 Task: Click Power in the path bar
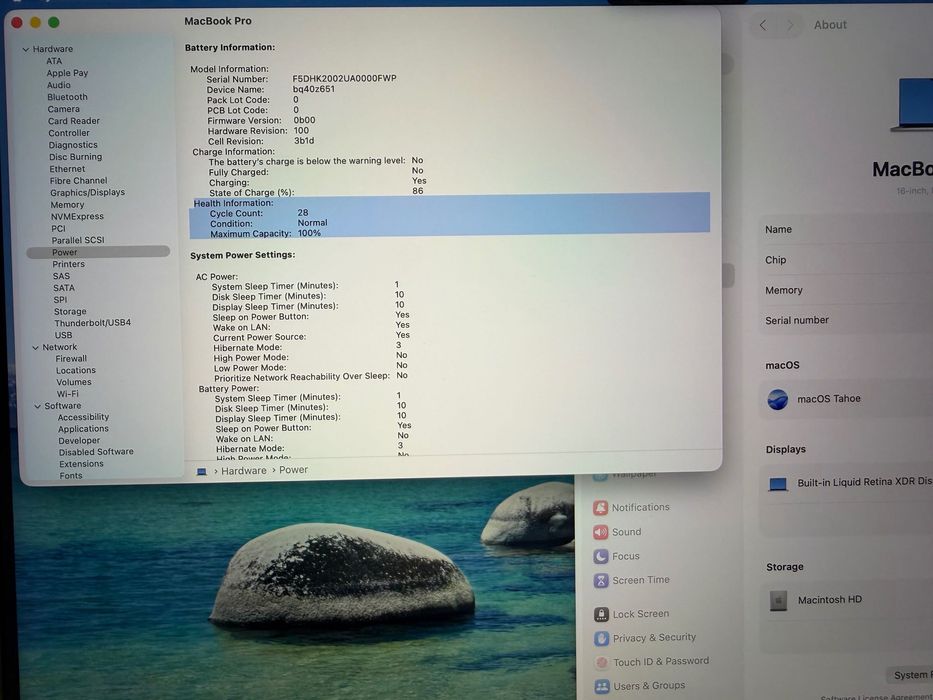click(x=293, y=470)
